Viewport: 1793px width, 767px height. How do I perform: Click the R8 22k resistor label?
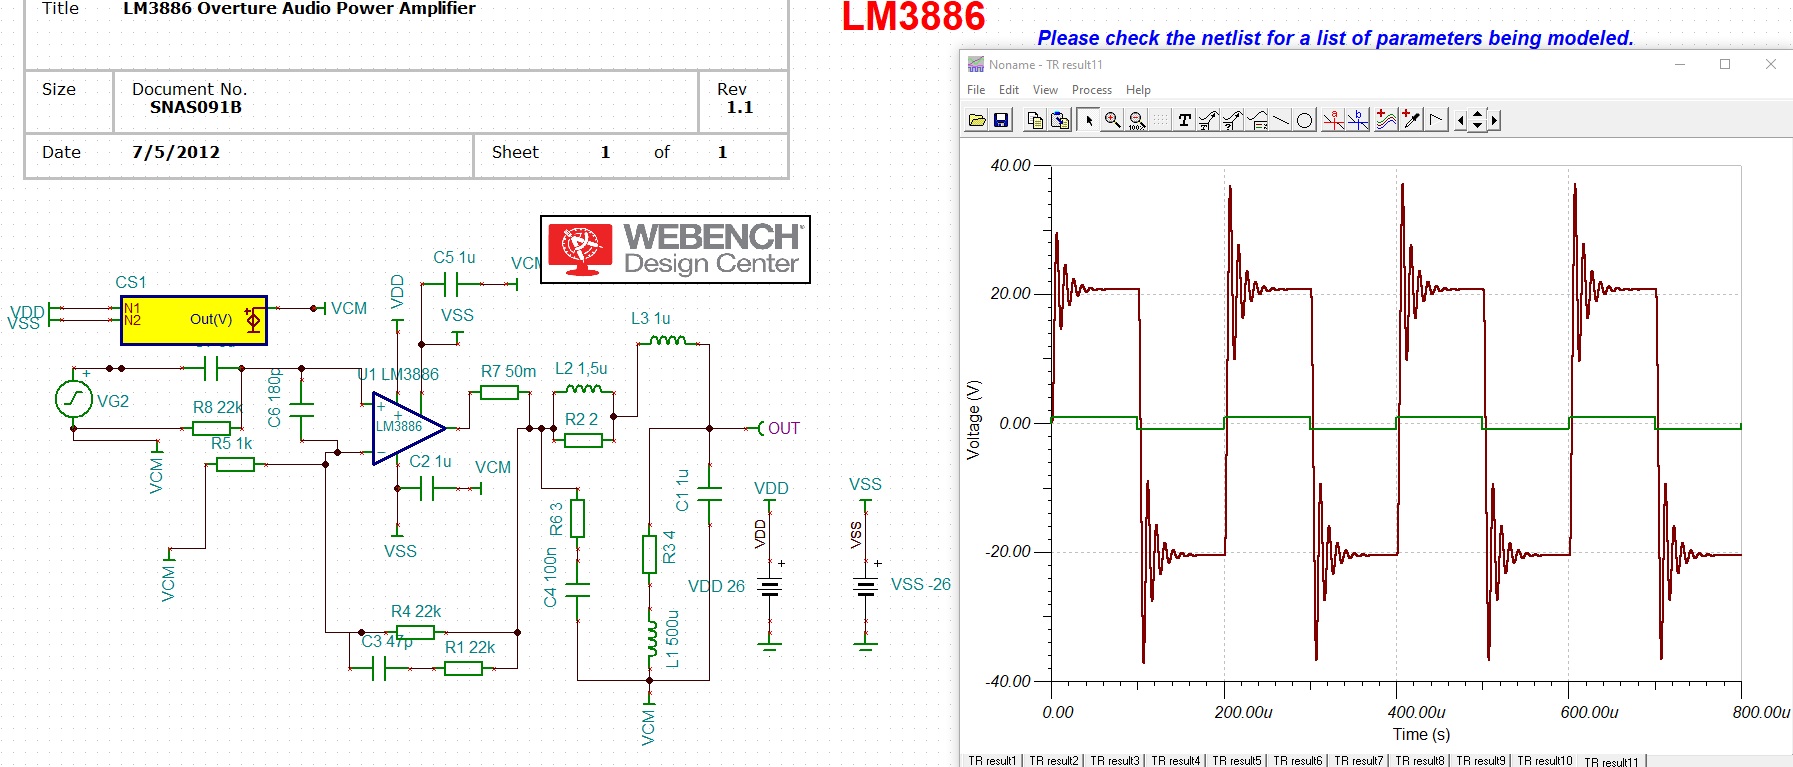pyautogui.click(x=217, y=407)
